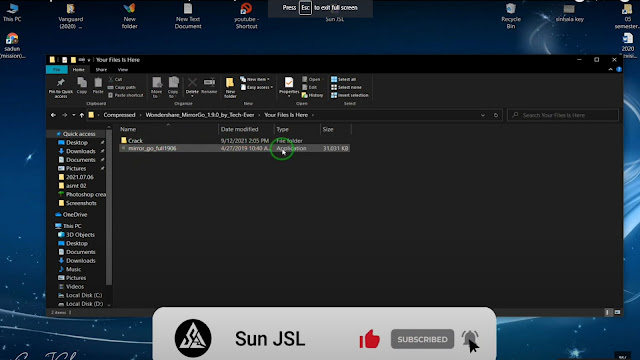Click the Recycle Bin desktop icon

point(511,16)
